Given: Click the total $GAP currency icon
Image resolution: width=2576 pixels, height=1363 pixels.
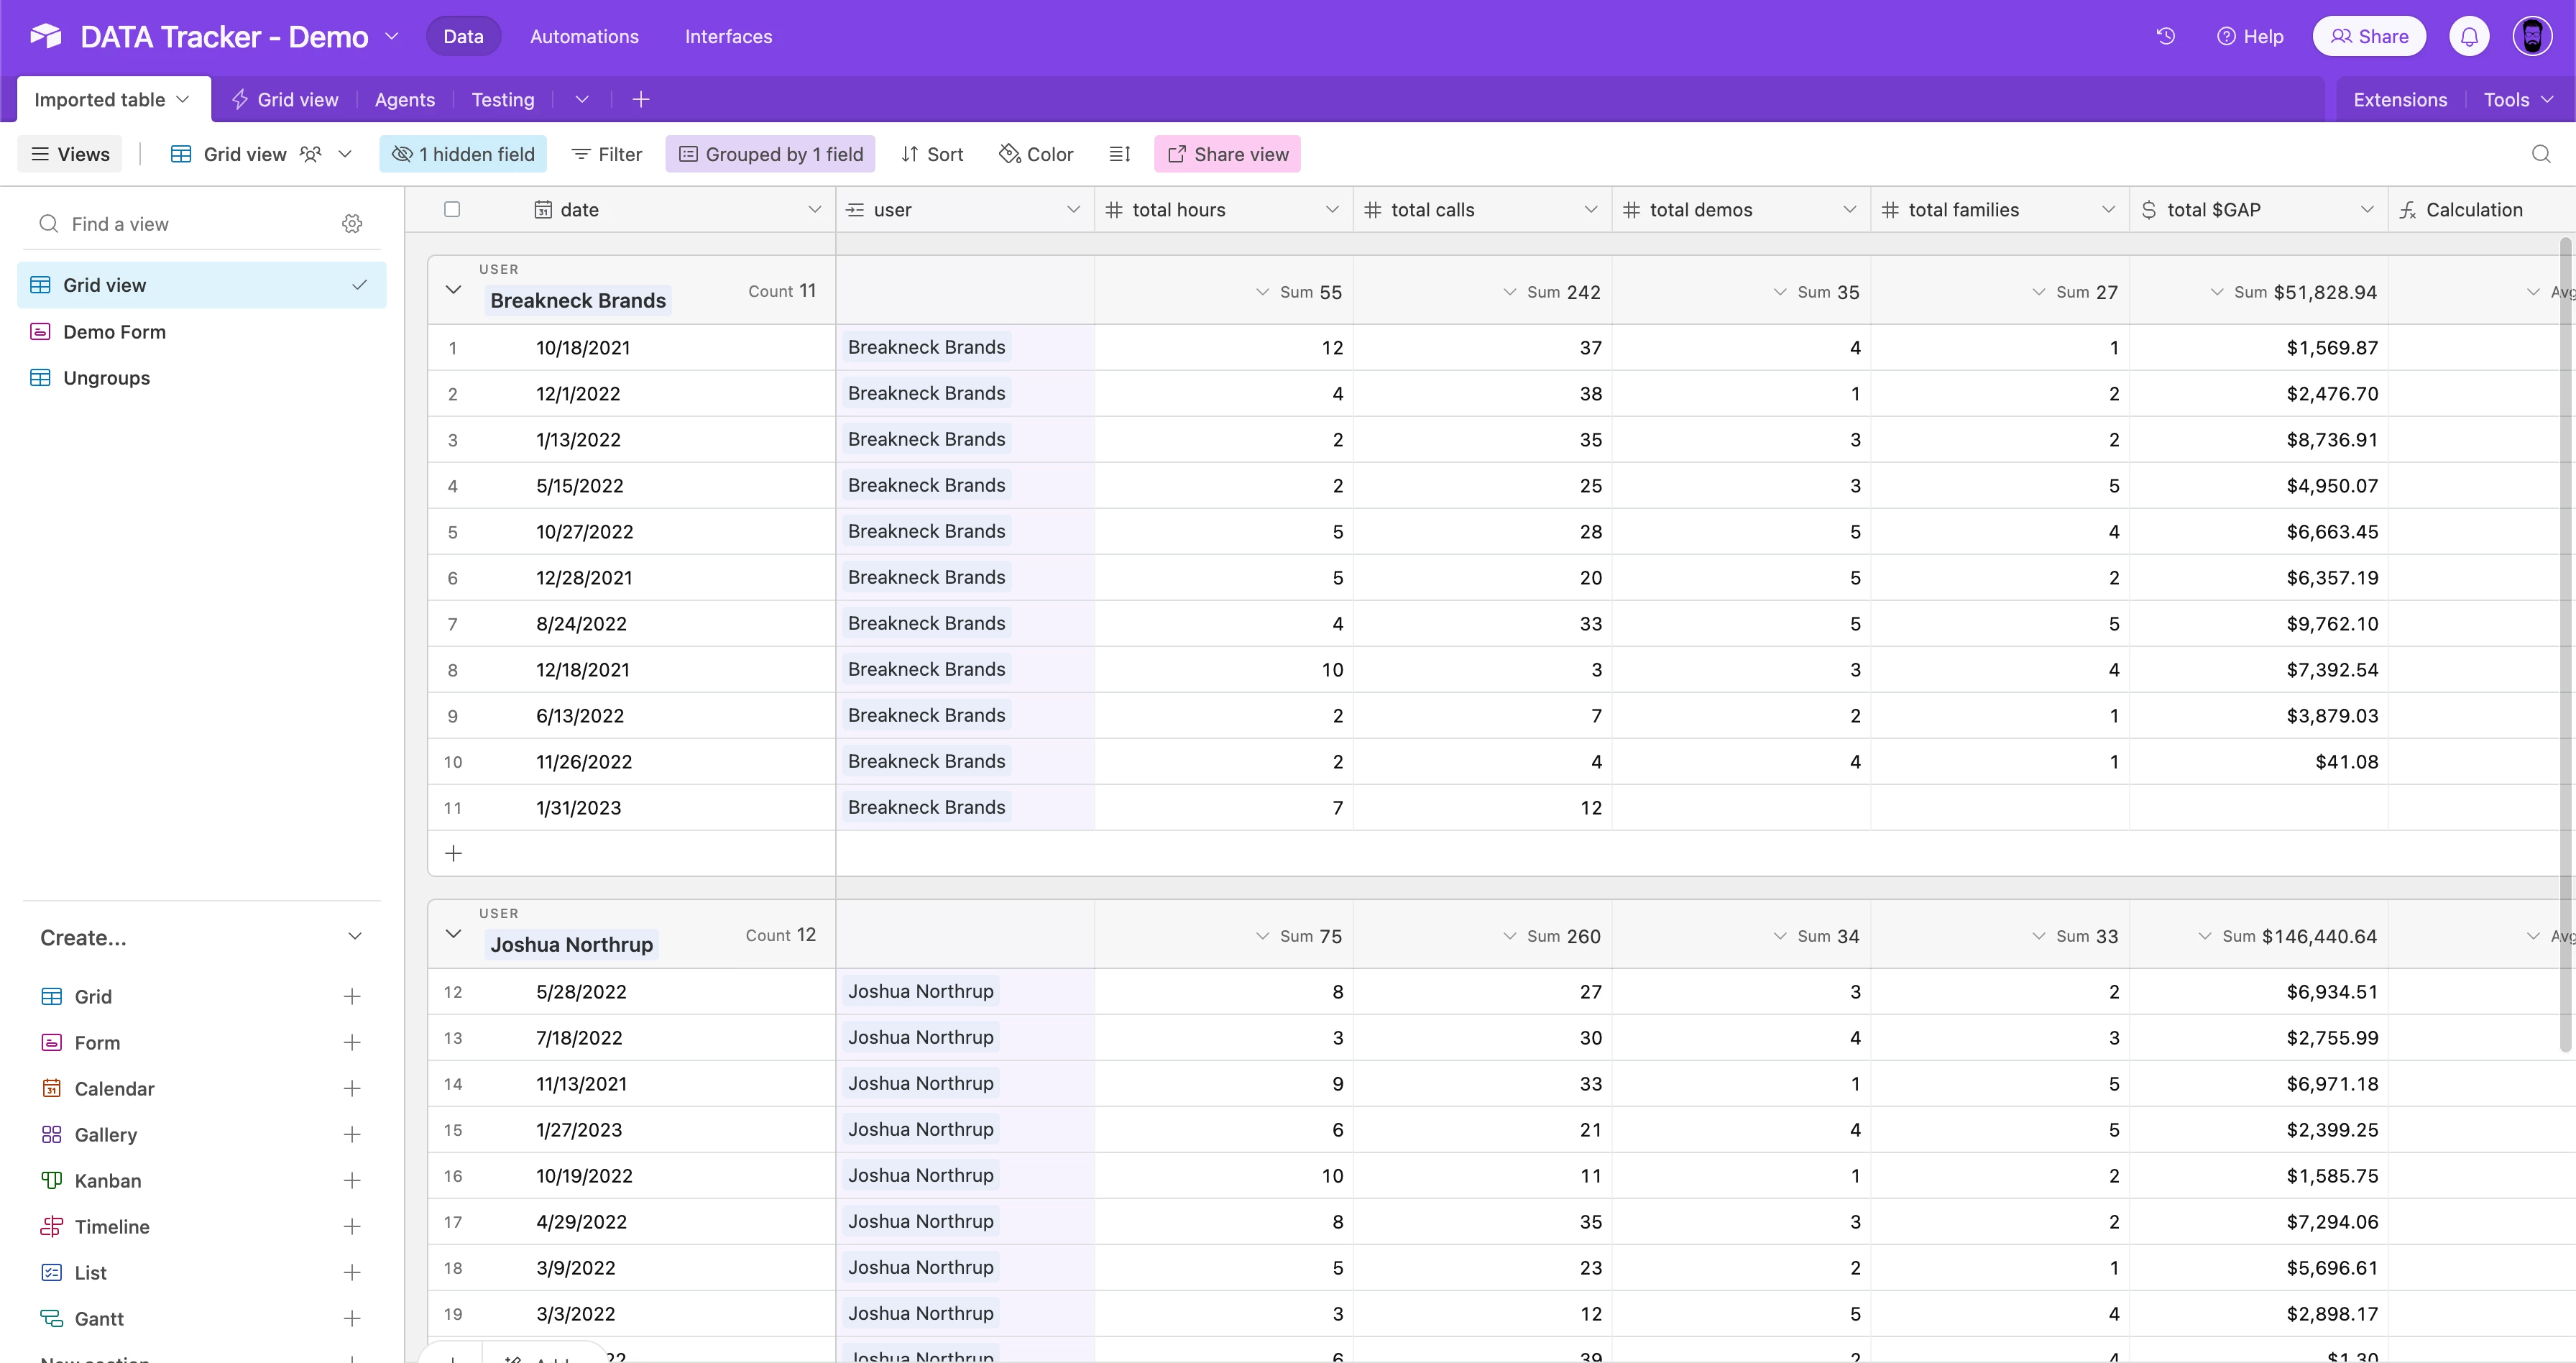Looking at the screenshot, I should (x=2149, y=210).
